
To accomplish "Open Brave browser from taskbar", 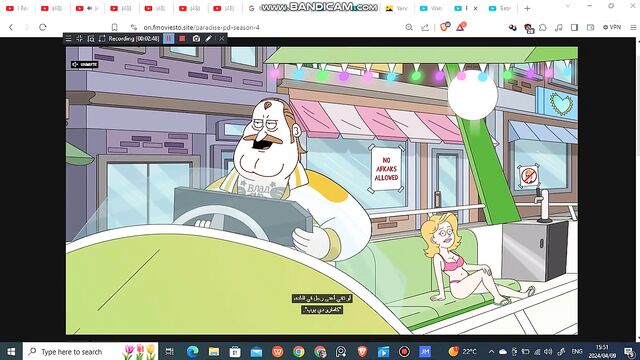I will [x=362, y=351].
